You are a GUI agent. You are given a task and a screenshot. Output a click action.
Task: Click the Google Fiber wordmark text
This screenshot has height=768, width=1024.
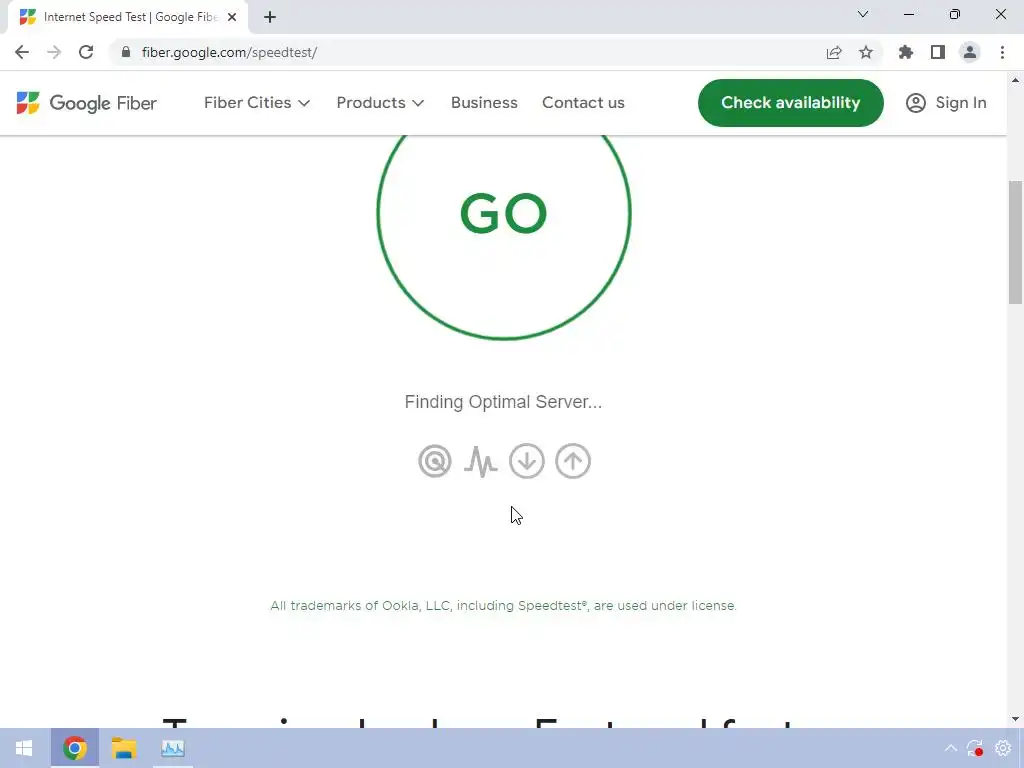103,103
